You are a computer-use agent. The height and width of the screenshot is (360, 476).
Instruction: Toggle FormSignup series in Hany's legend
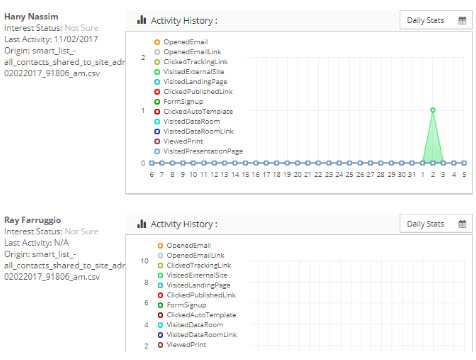point(179,102)
